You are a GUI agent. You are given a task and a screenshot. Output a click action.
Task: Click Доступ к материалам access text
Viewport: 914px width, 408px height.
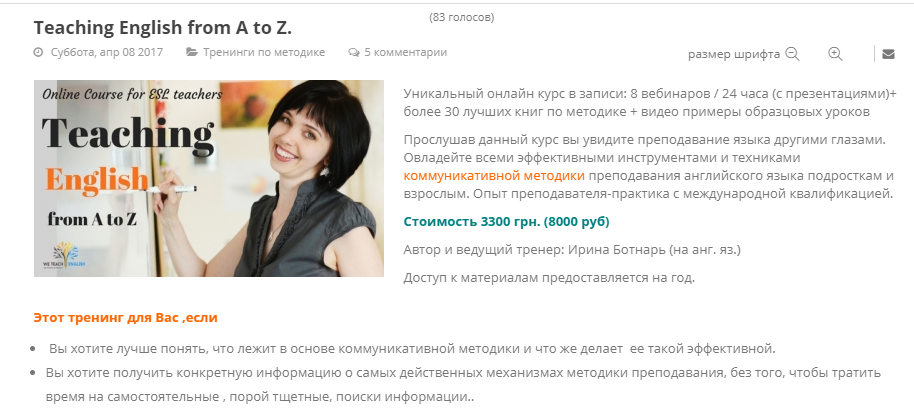click(549, 277)
